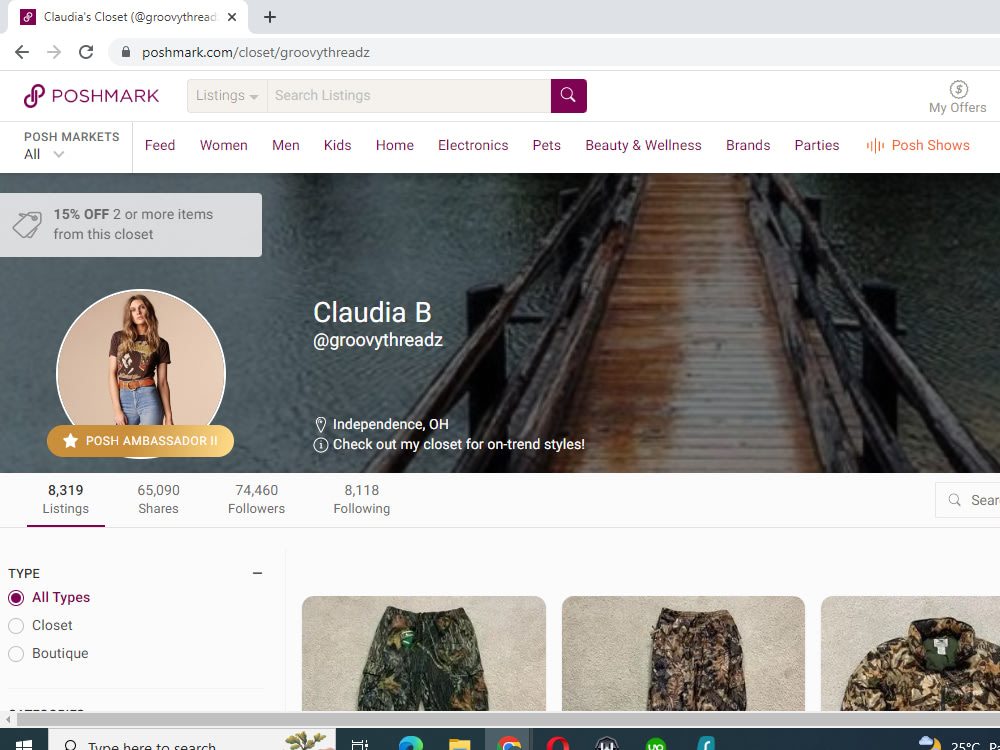Open Opera browser from taskbar
The image size is (1000, 750).
(557, 744)
